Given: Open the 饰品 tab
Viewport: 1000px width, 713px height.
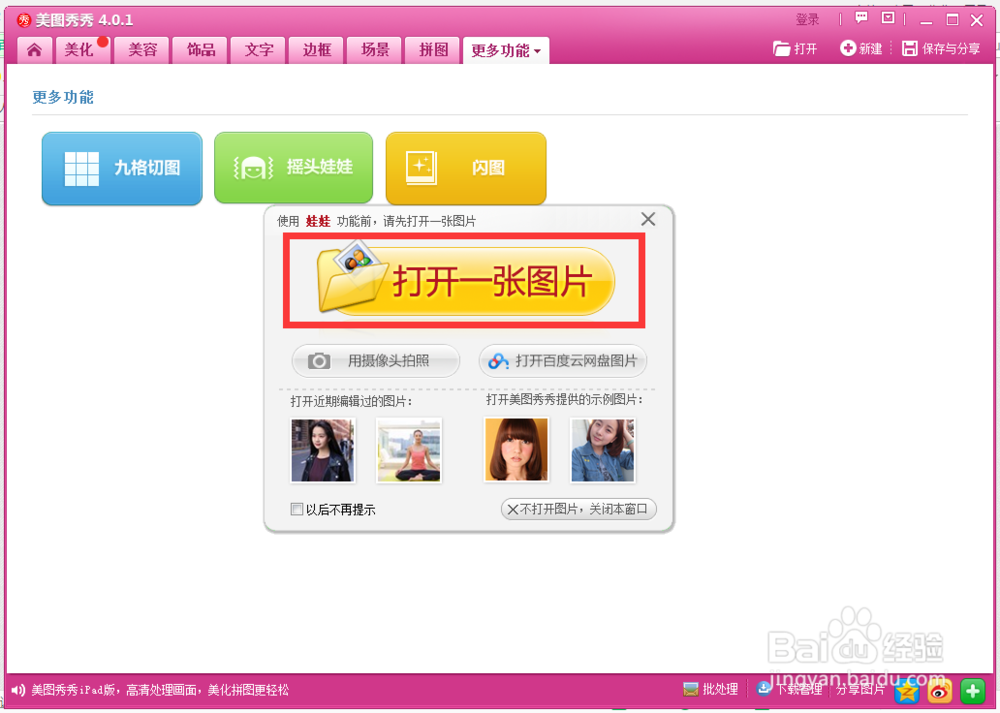Looking at the screenshot, I should tap(201, 50).
